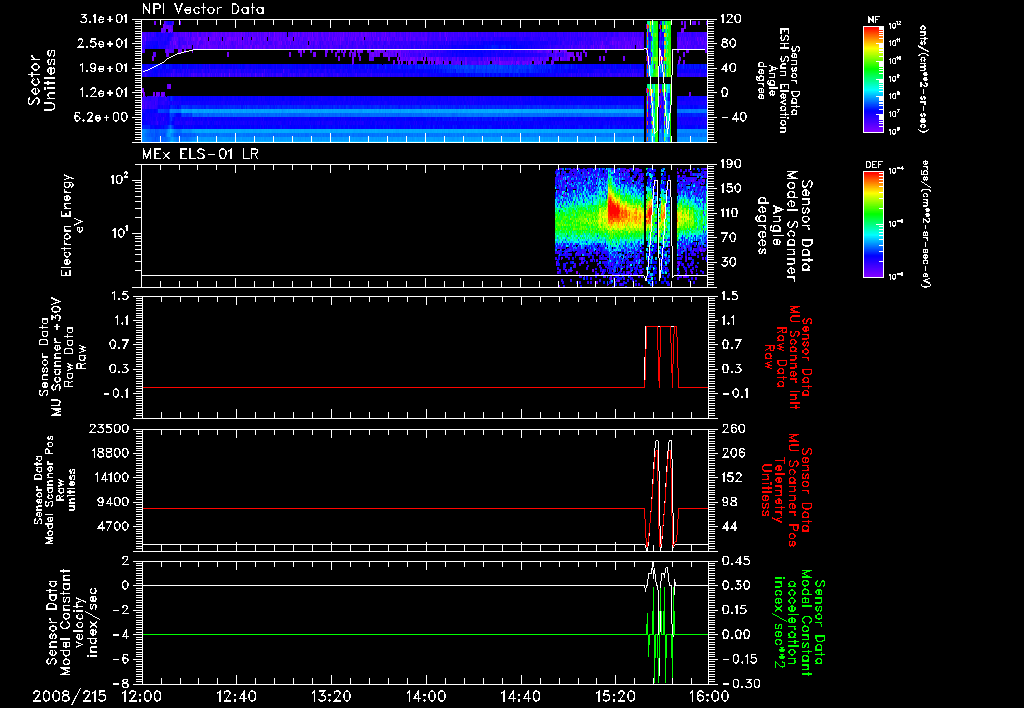The width and height of the screenshot is (1024, 708).
Task: Click the 152 telemetry tick label
Action: tap(734, 477)
